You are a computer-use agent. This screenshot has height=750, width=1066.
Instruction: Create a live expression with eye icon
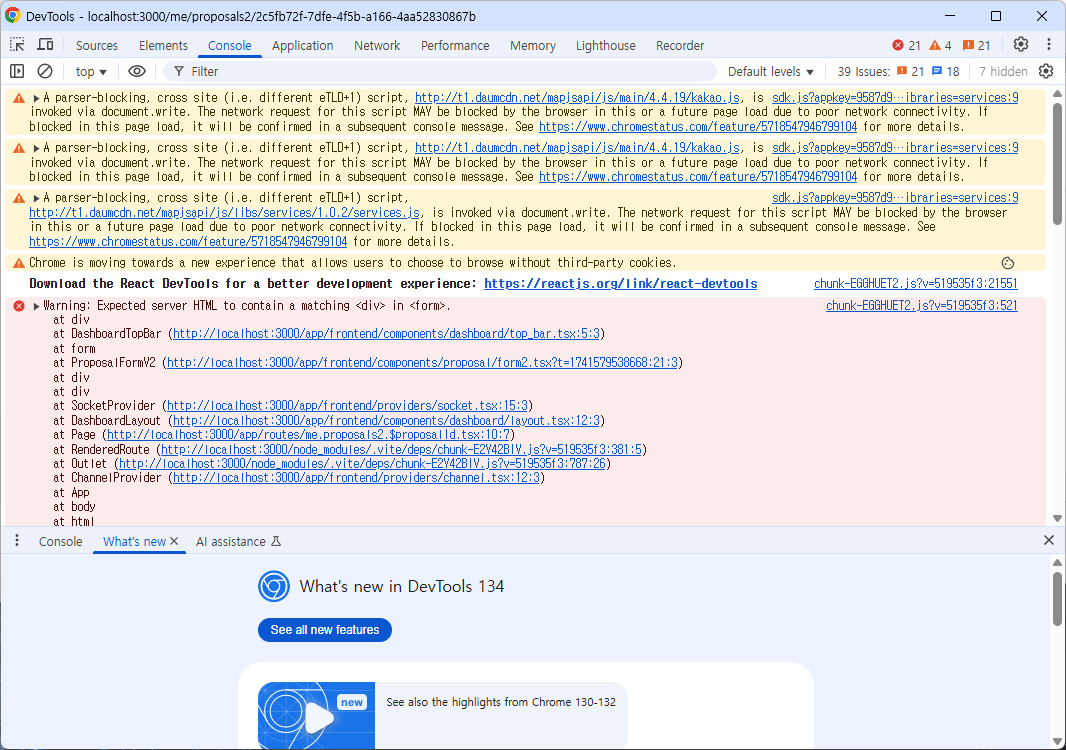137,71
